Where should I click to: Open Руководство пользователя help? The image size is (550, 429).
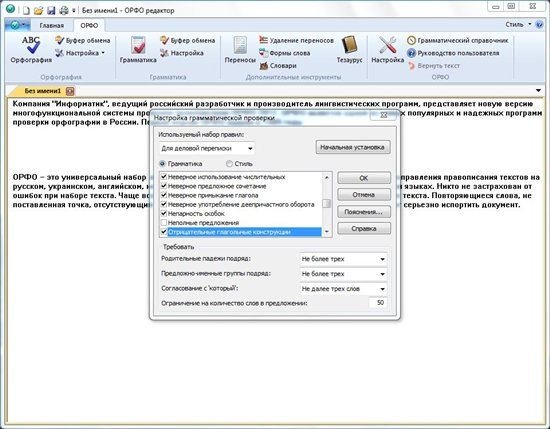(453, 53)
